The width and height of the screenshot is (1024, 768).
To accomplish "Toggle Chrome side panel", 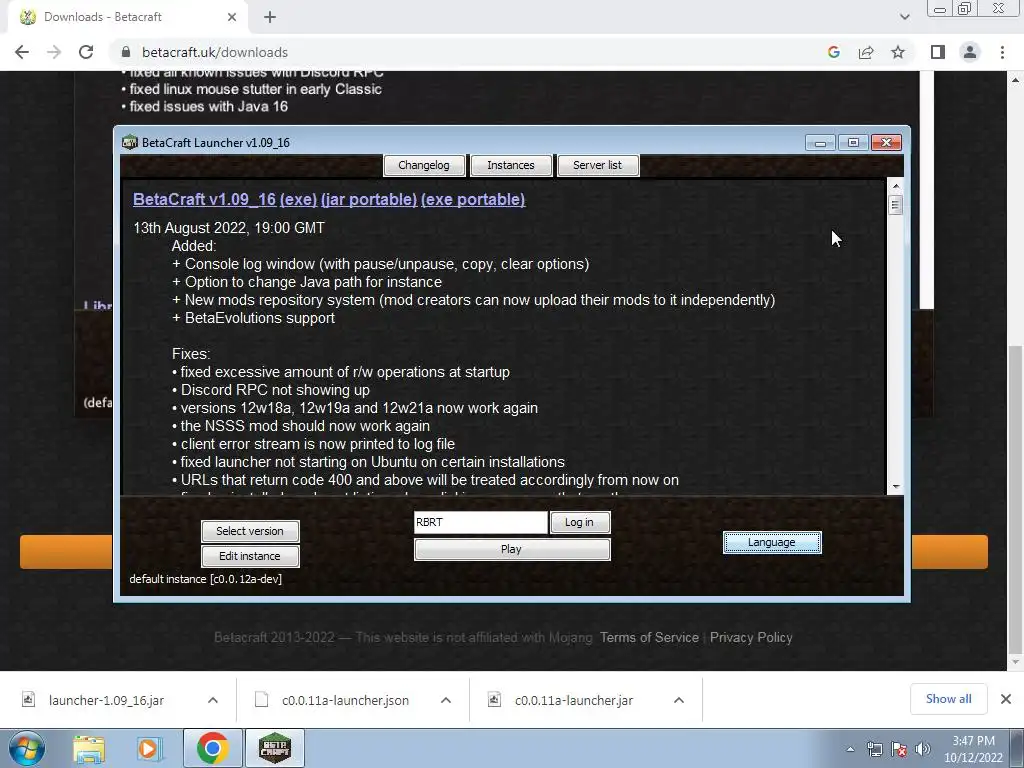I will point(938,52).
